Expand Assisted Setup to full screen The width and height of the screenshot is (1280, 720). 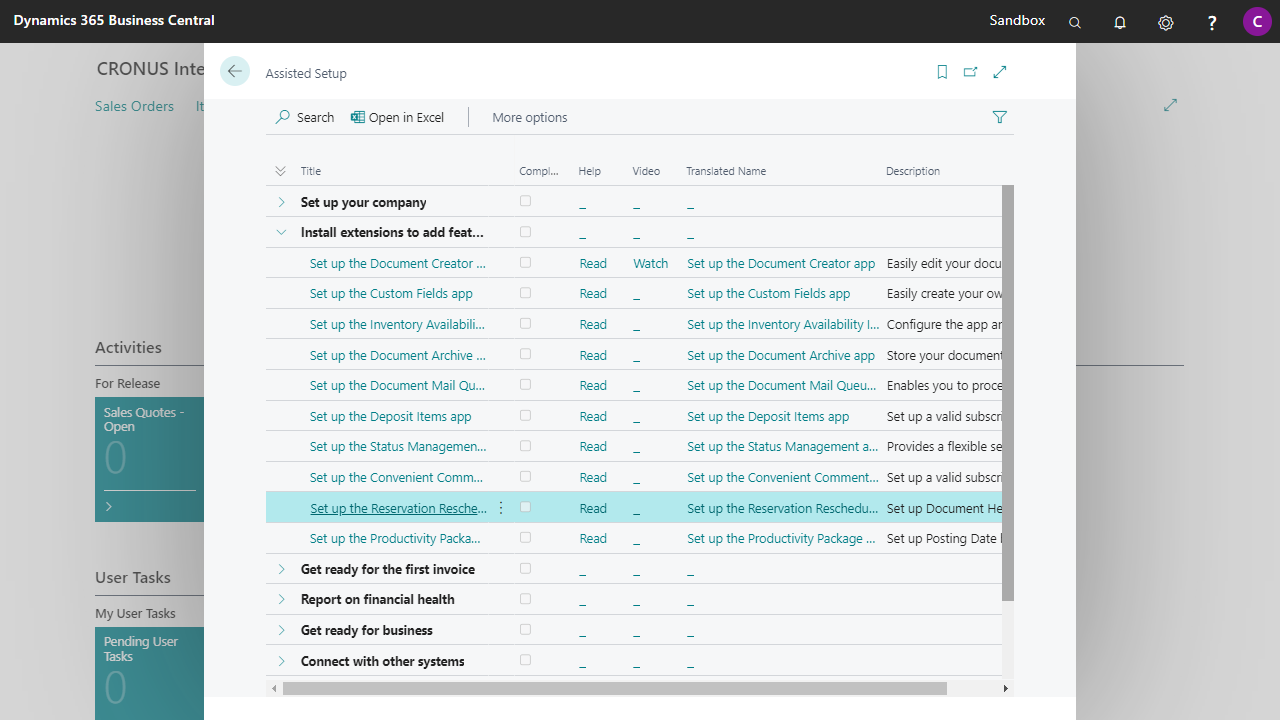[1000, 72]
